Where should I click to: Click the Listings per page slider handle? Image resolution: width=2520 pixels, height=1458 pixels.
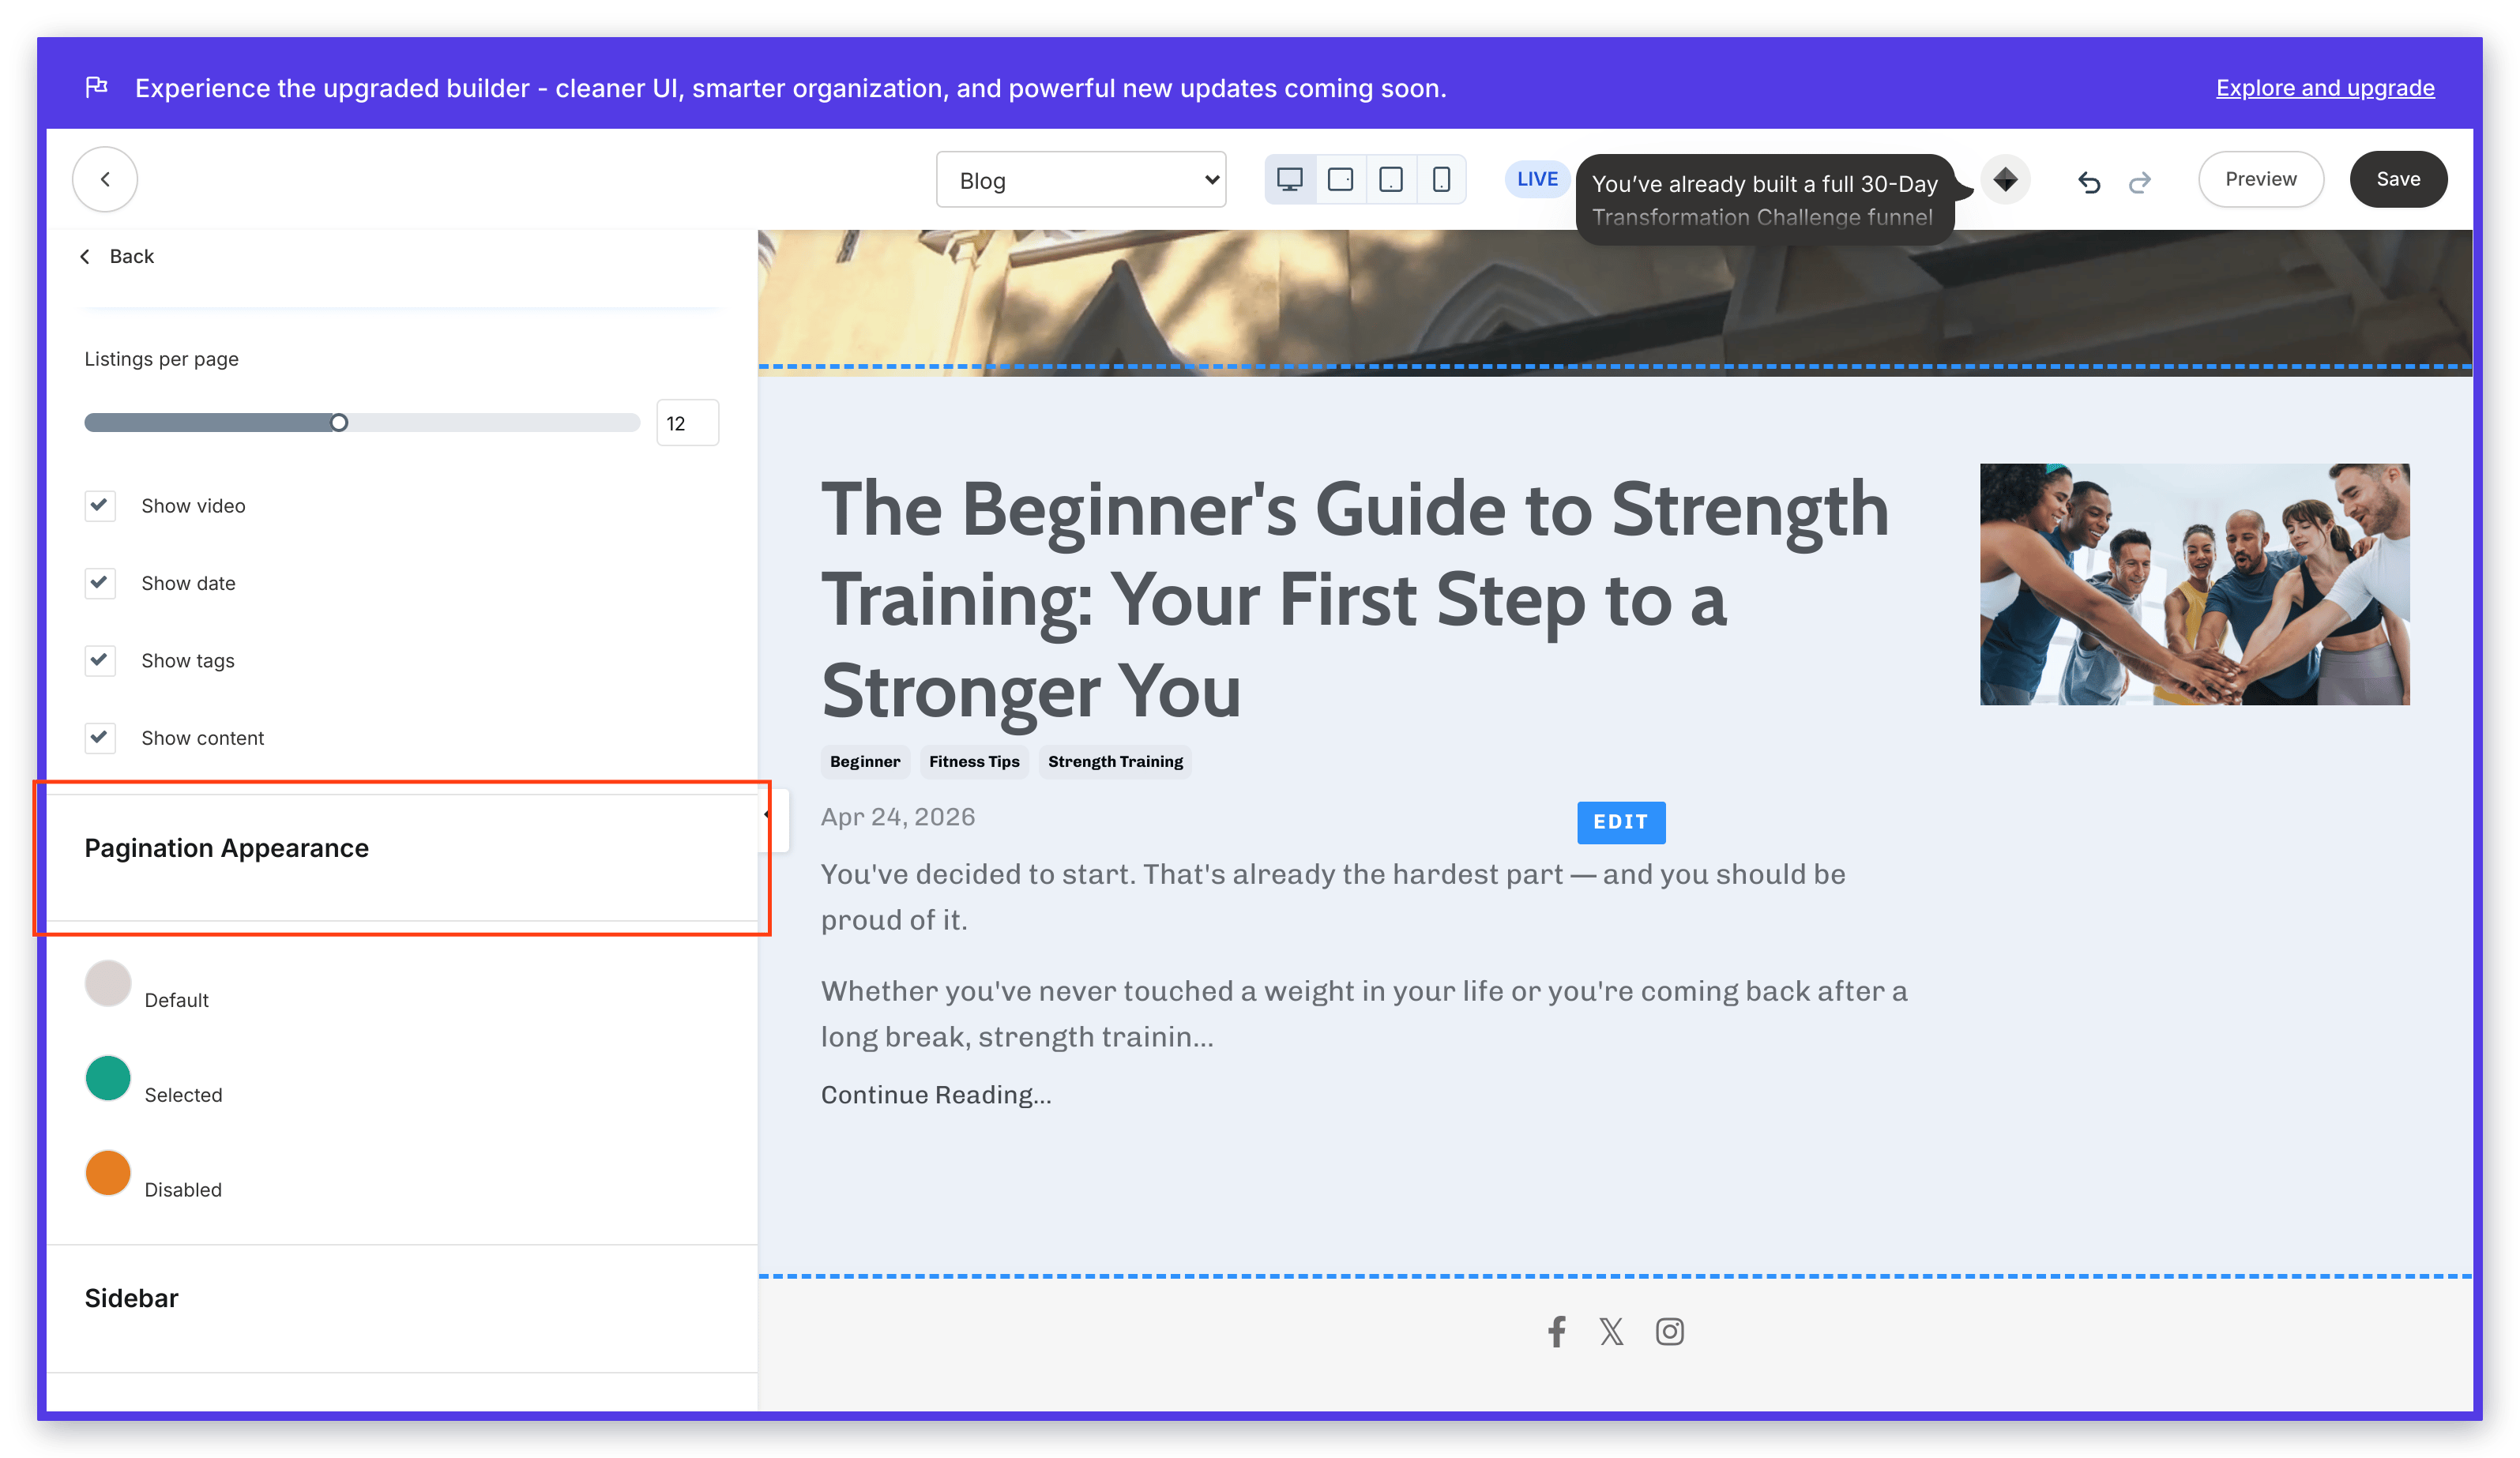339,423
